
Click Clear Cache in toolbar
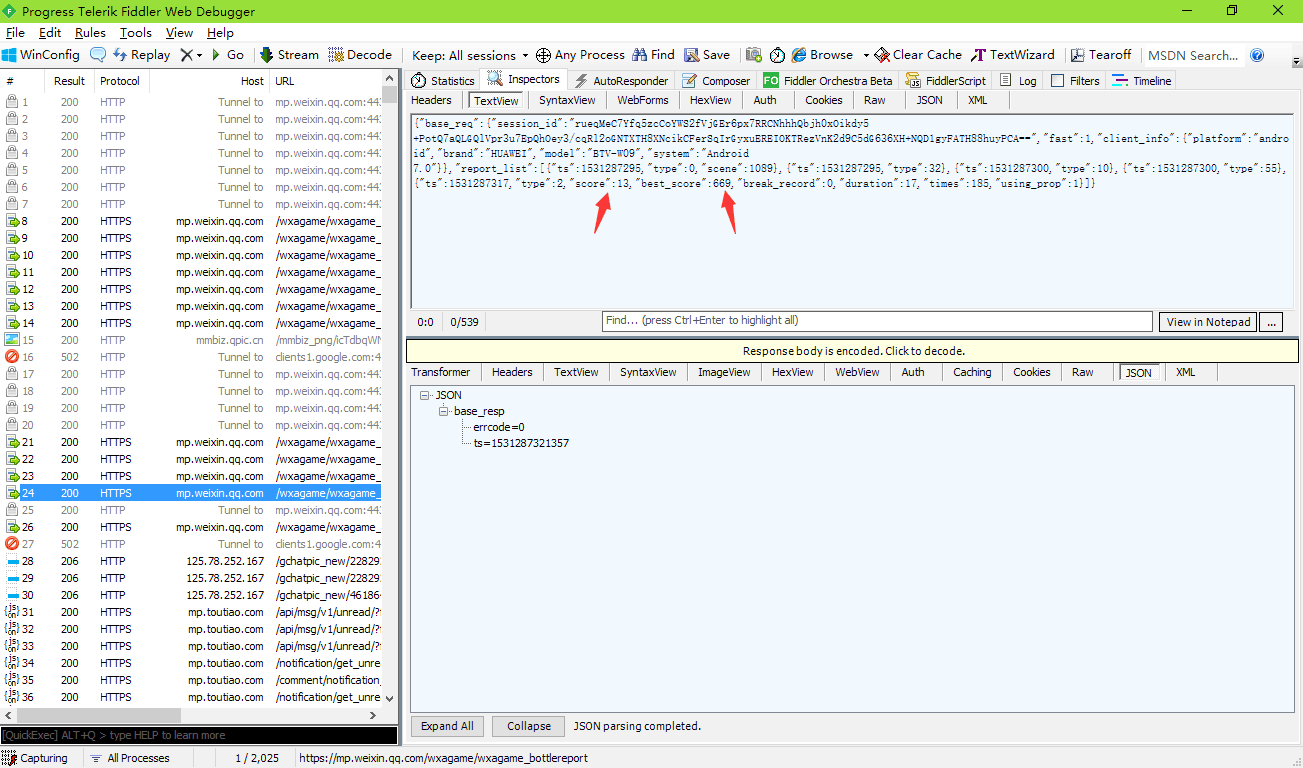[918, 55]
